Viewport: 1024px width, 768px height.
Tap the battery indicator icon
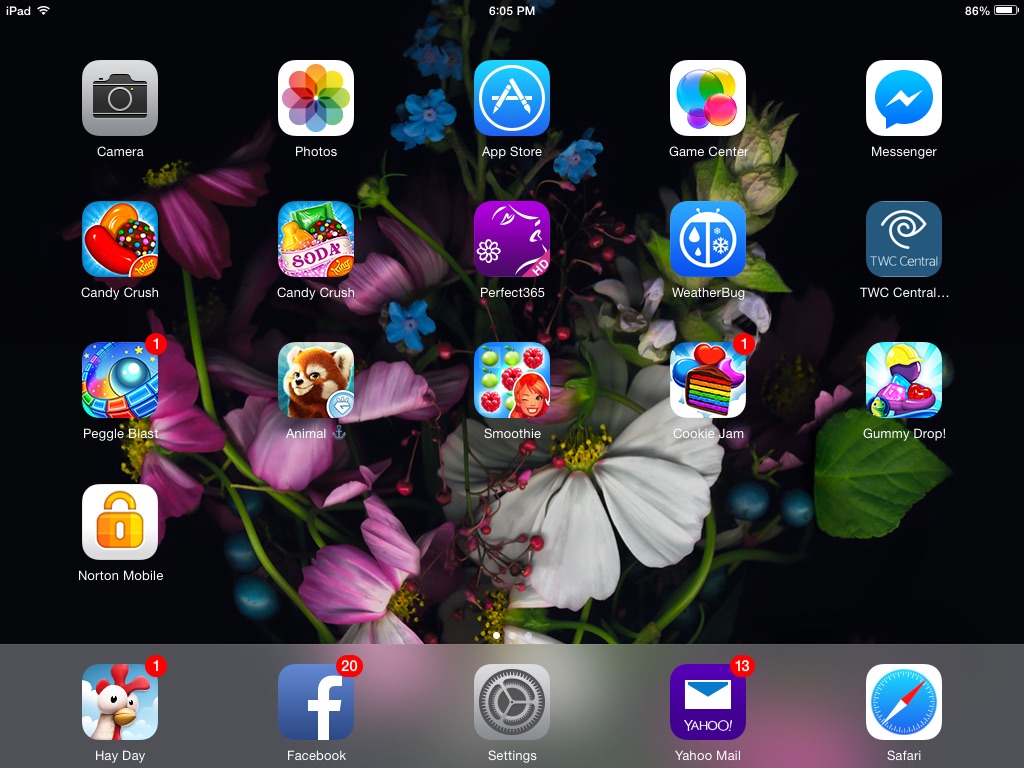click(1006, 10)
